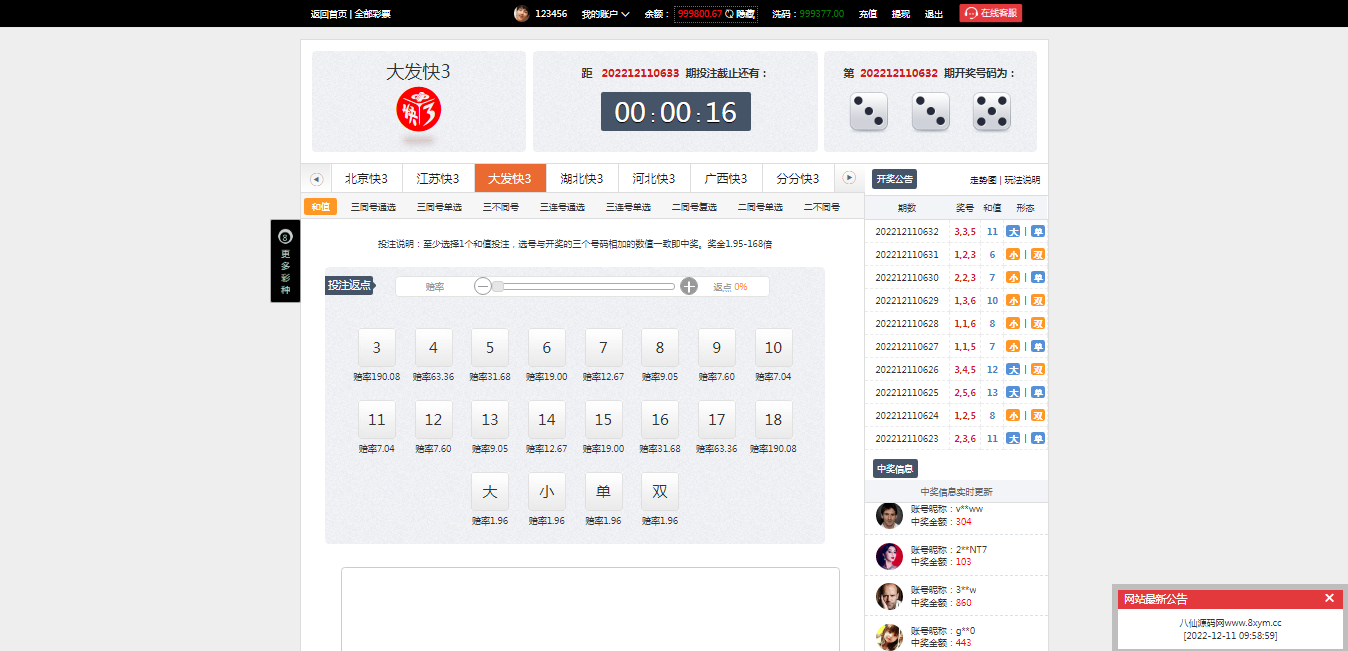Switch to the 江苏快3 tab

[x=438, y=178]
